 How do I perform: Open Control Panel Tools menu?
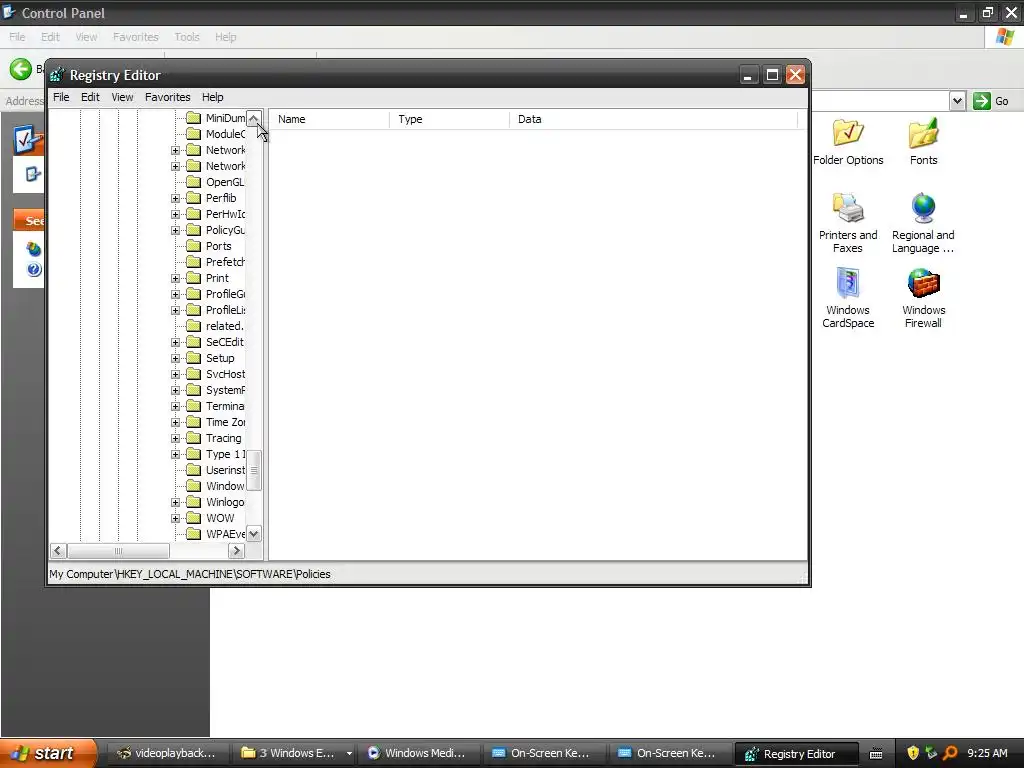click(x=187, y=37)
